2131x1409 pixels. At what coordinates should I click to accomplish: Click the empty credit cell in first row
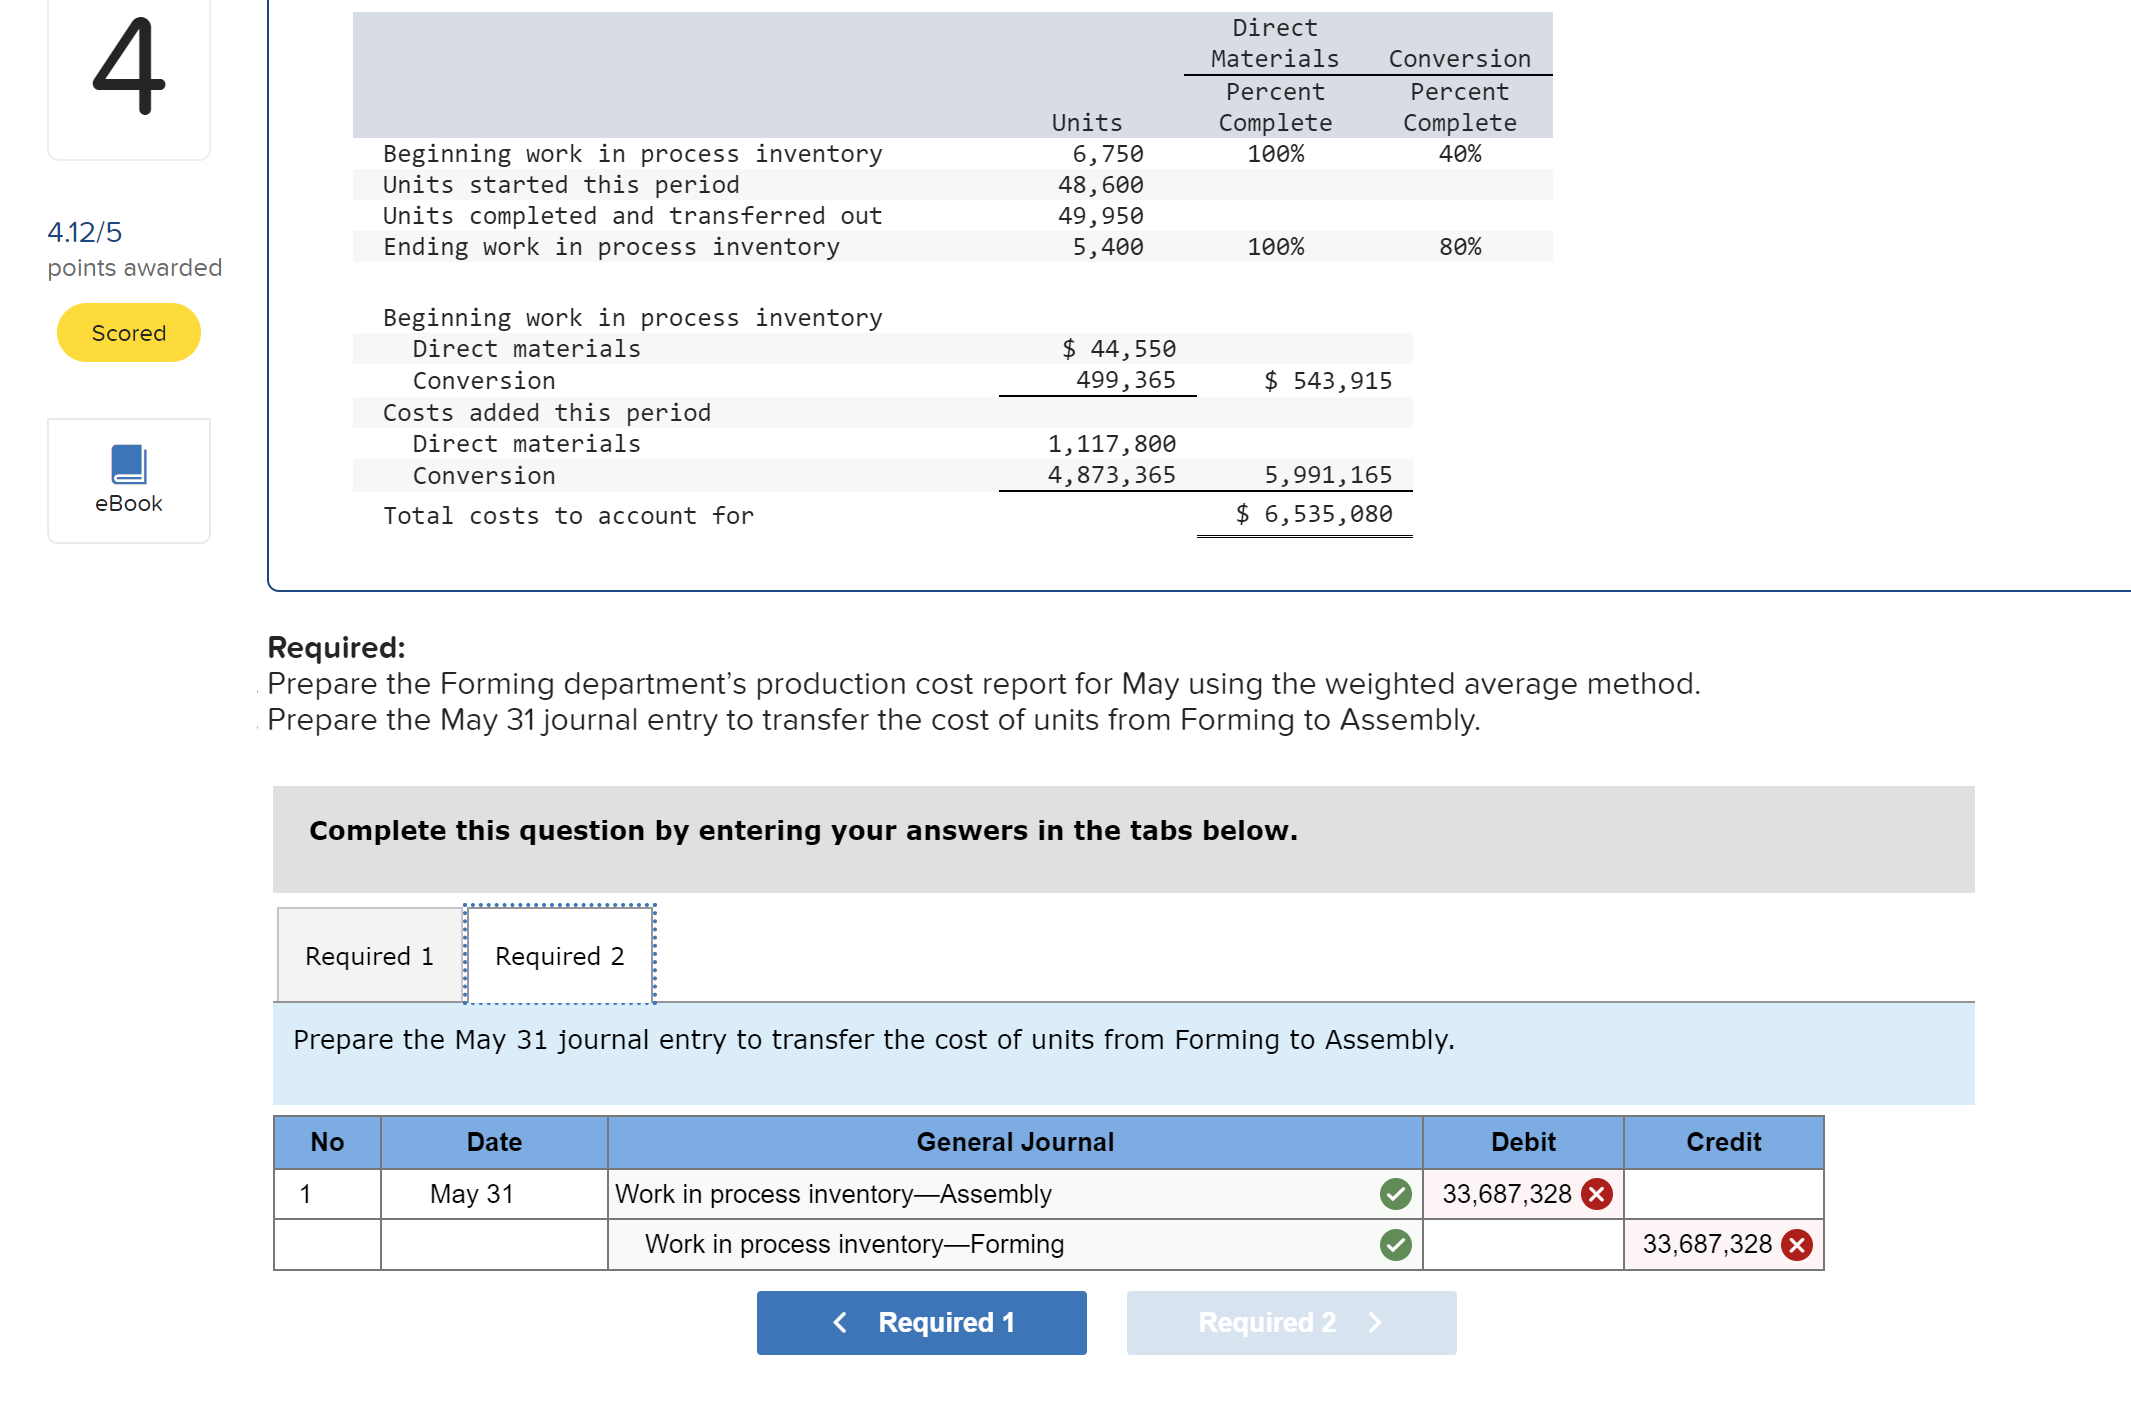click(1723, 1193)
